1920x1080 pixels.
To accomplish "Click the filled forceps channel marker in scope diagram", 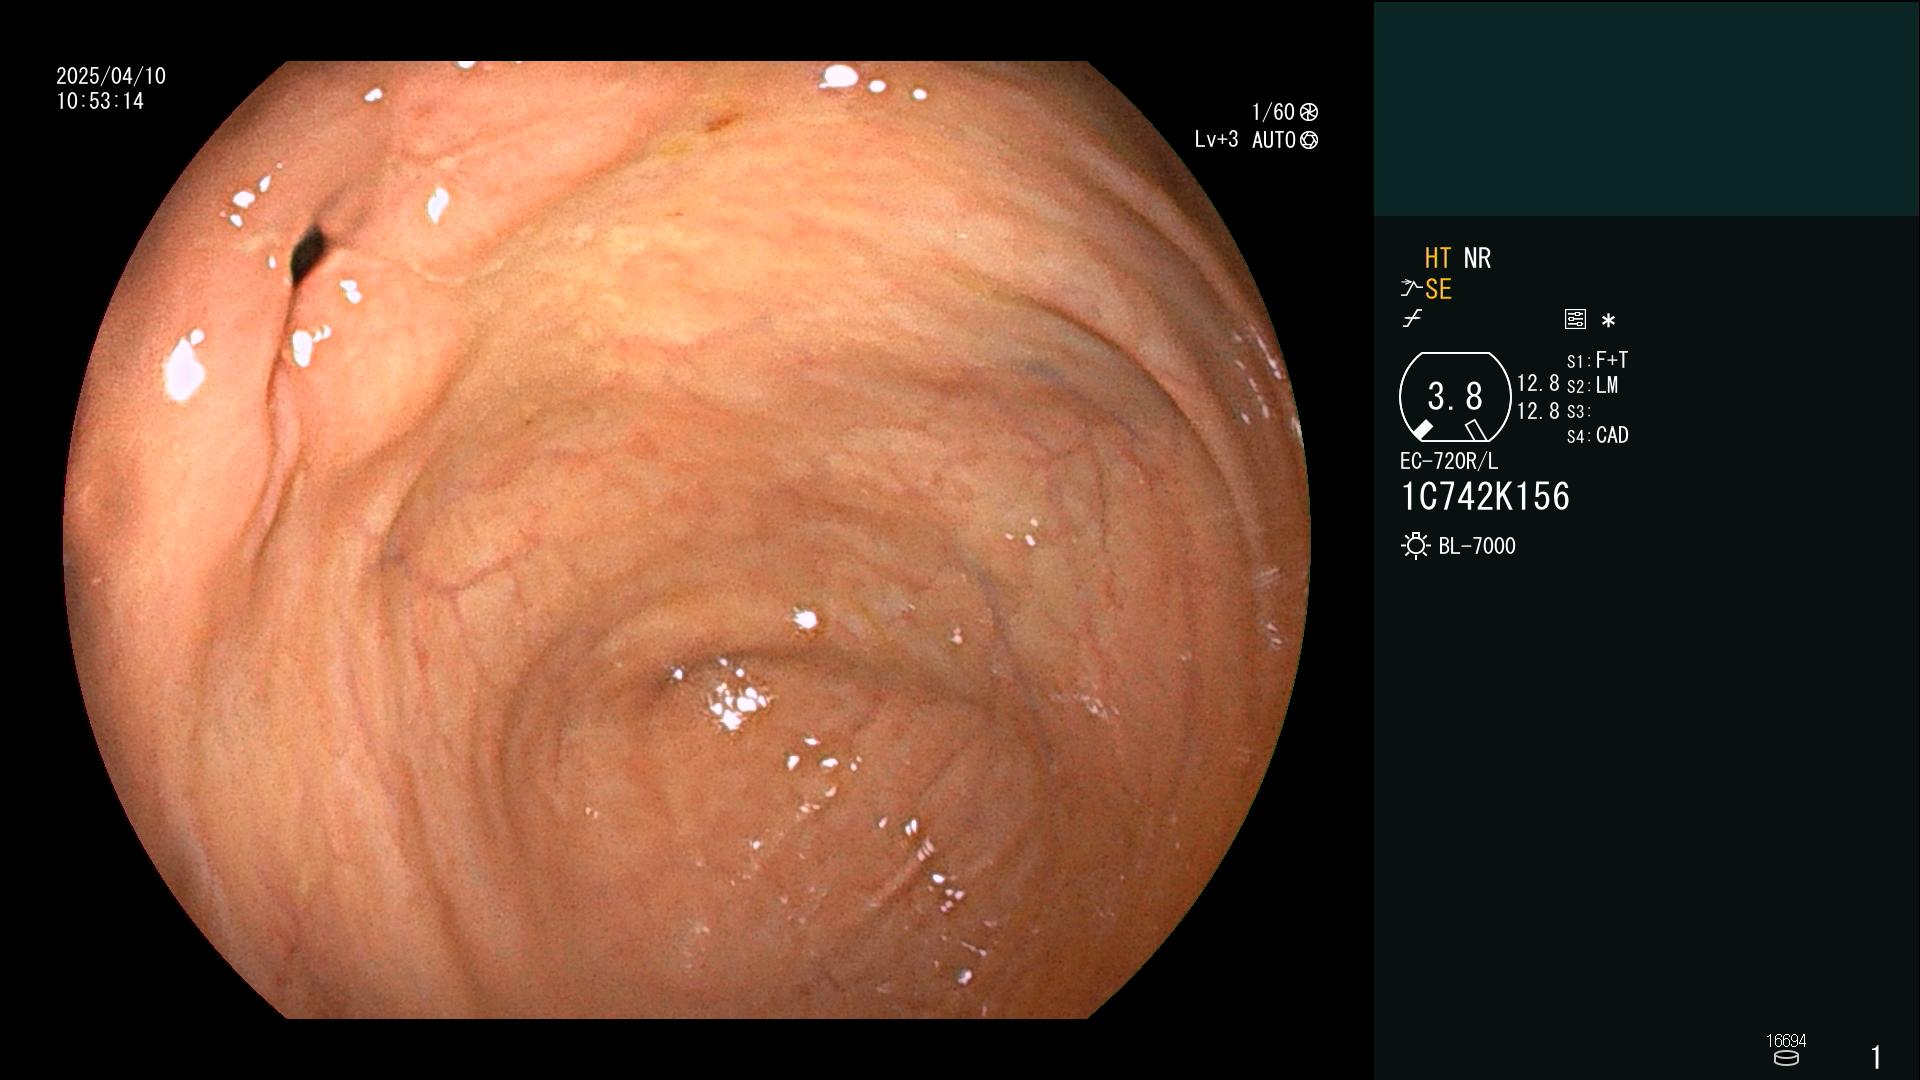I will (1422, 430).
